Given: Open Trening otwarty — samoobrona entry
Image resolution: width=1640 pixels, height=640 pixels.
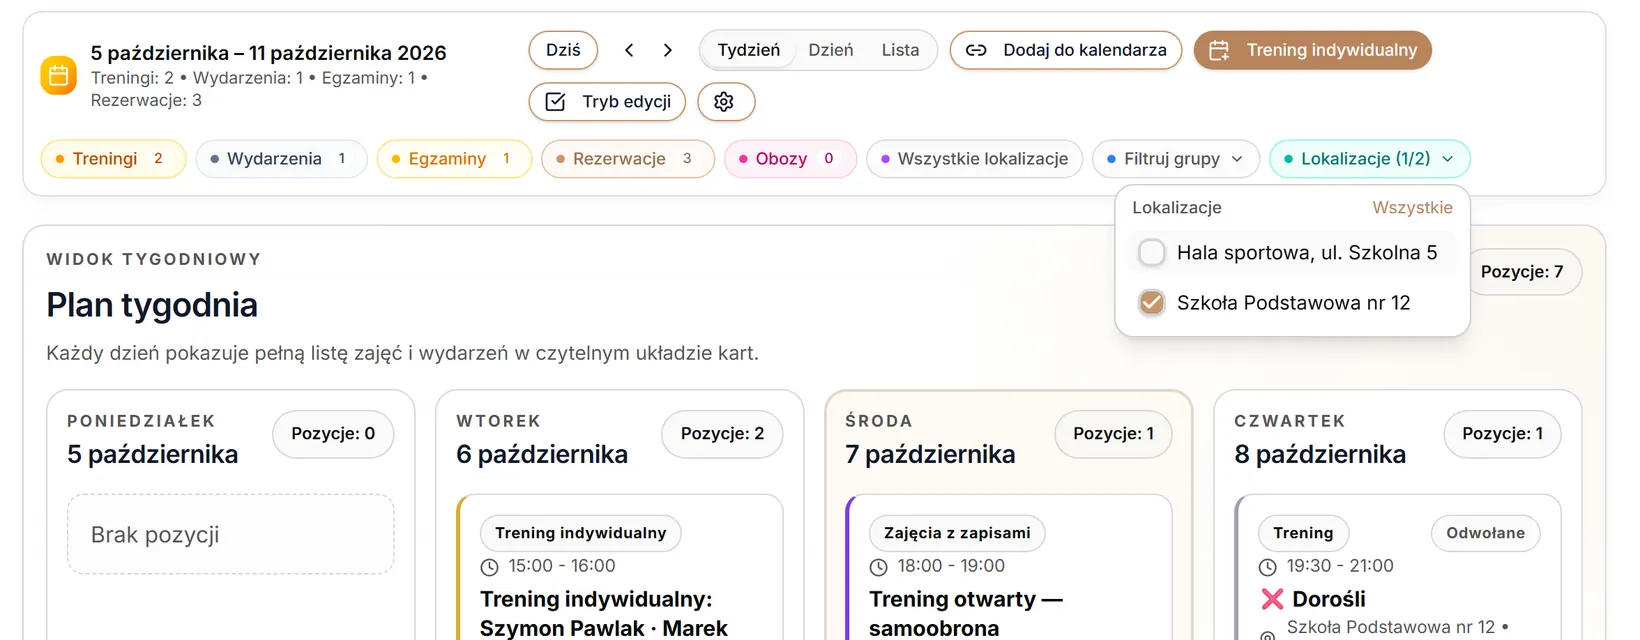Looking at the screenshot, I should [966, 613].
